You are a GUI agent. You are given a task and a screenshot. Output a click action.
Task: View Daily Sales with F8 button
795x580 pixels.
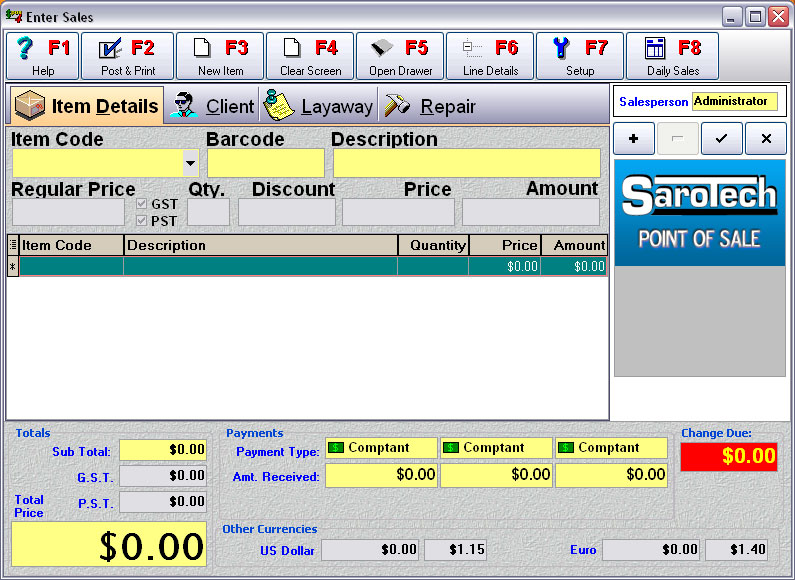(x=672, y=56)
